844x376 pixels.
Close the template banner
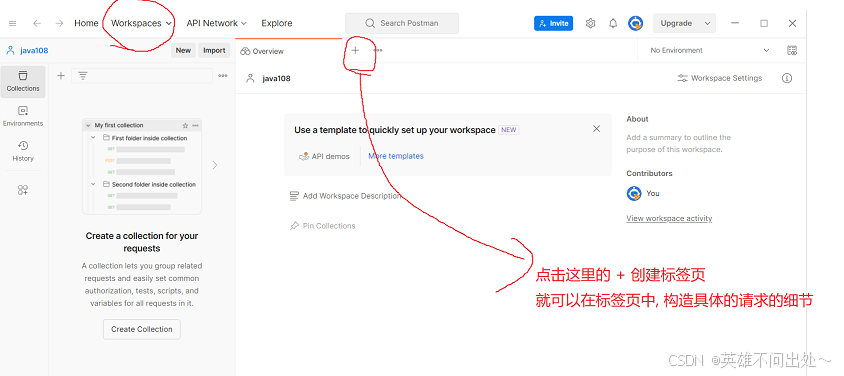pos(596,129)
